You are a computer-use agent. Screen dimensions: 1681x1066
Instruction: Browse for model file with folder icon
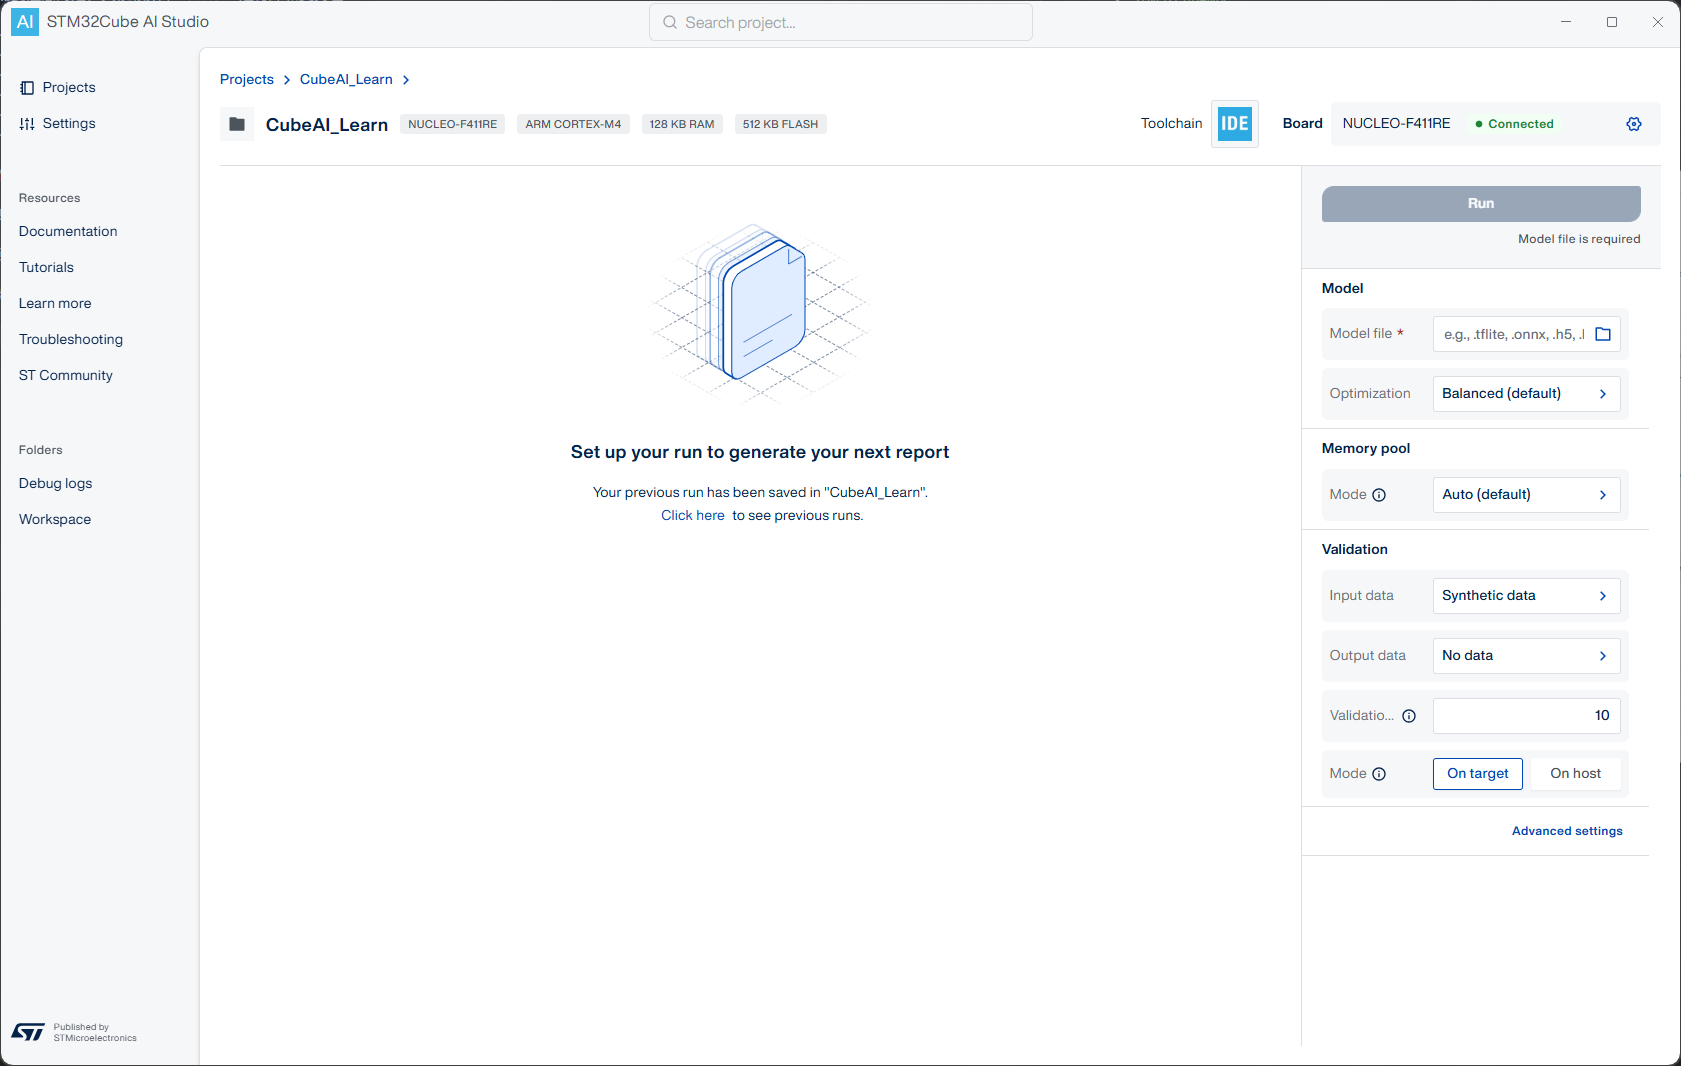coord(1603,334)
